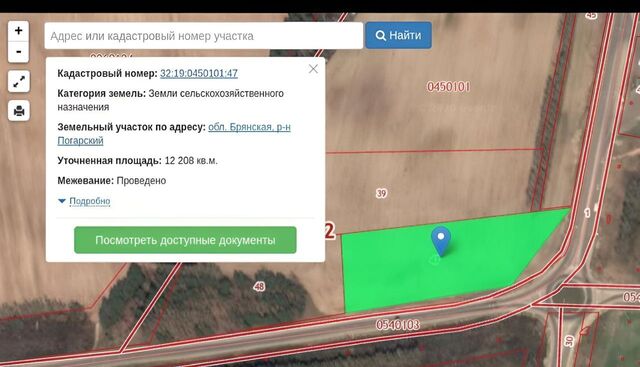Click the blue location pin marker
Viewport: 640px width, 367px height.
441,241
